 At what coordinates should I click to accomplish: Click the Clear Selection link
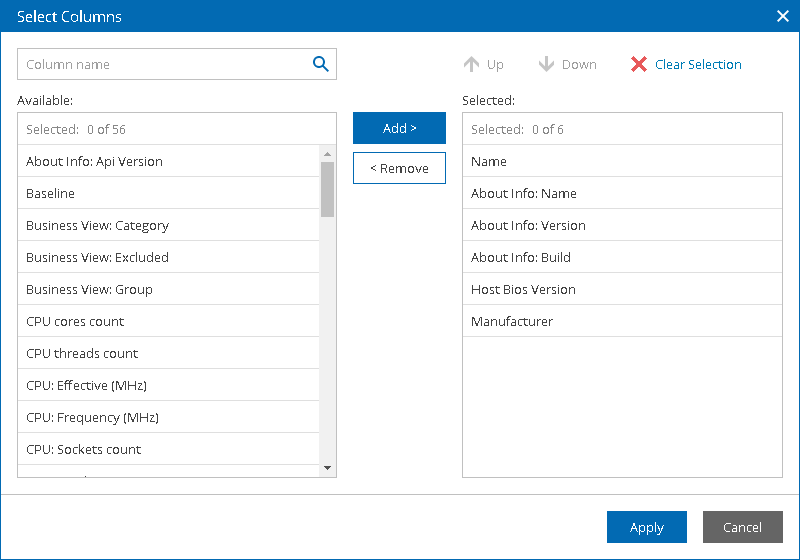698,64
